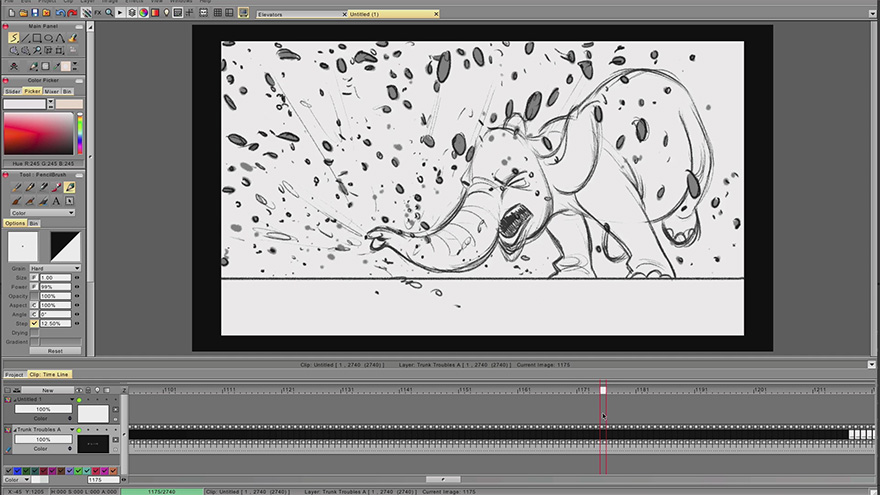Click the B pen color swatch beside hex field
The image size is (880, 495).
point(69,104)
